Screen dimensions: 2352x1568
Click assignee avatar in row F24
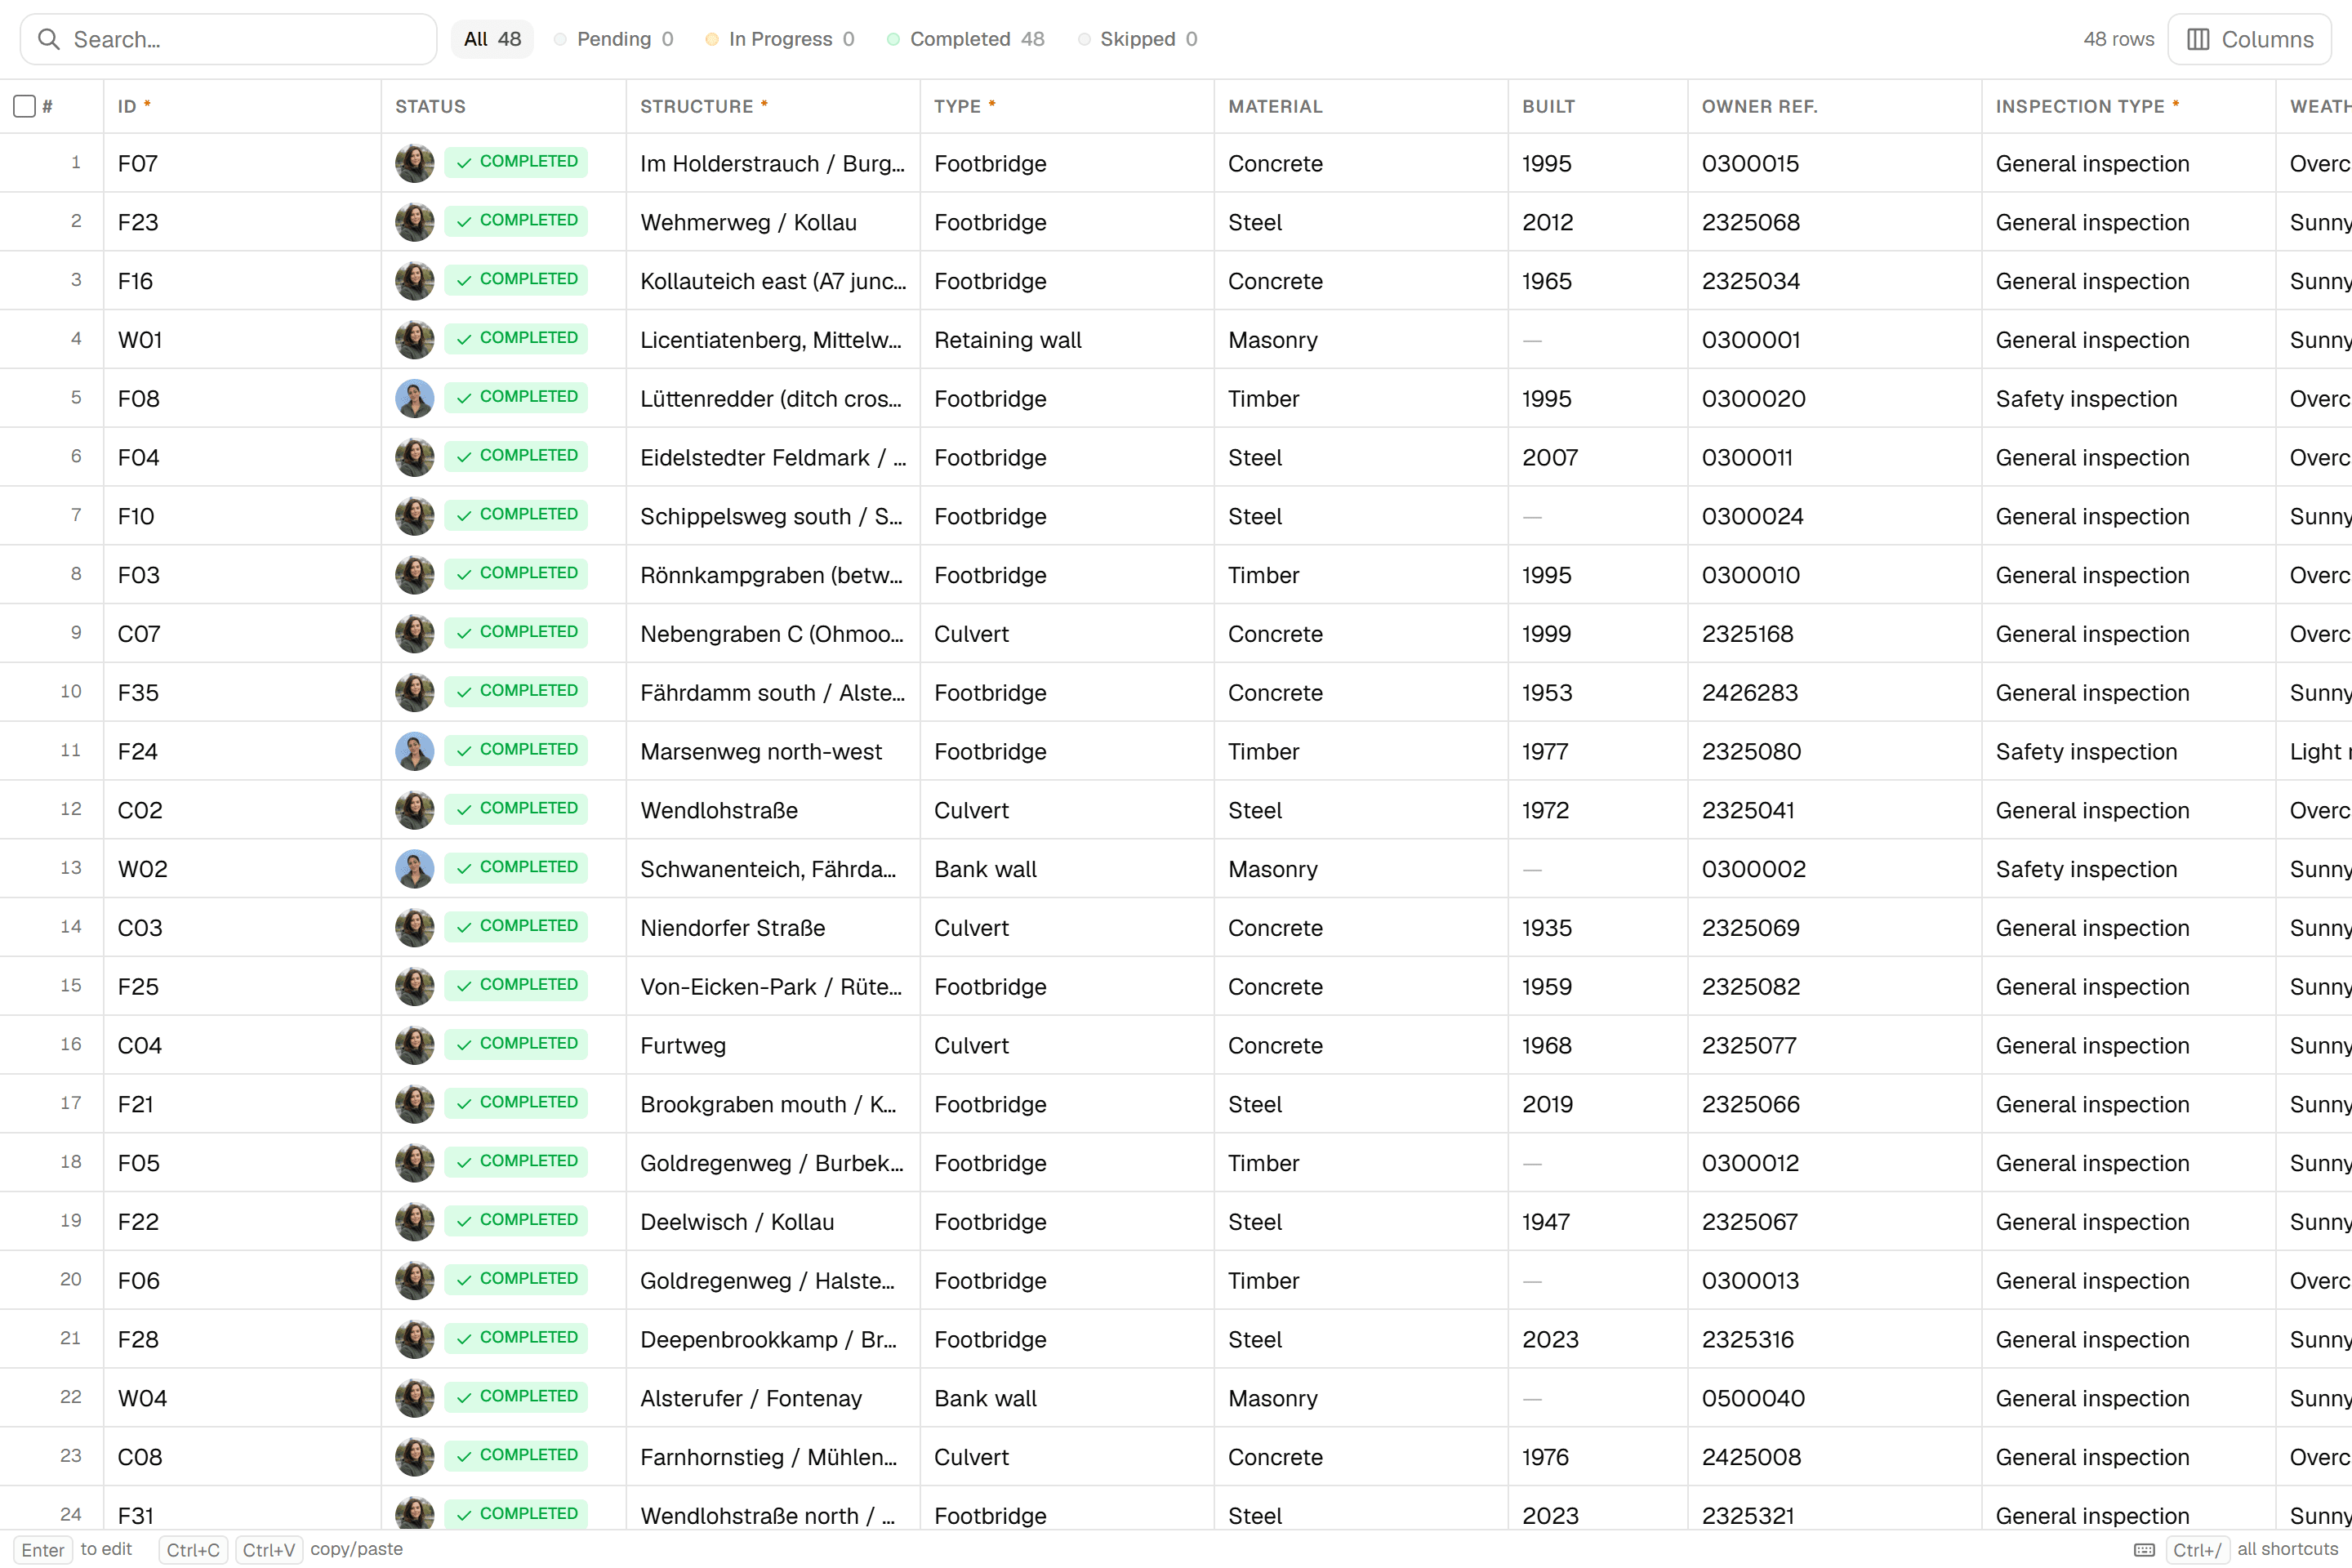pos(414,751)
